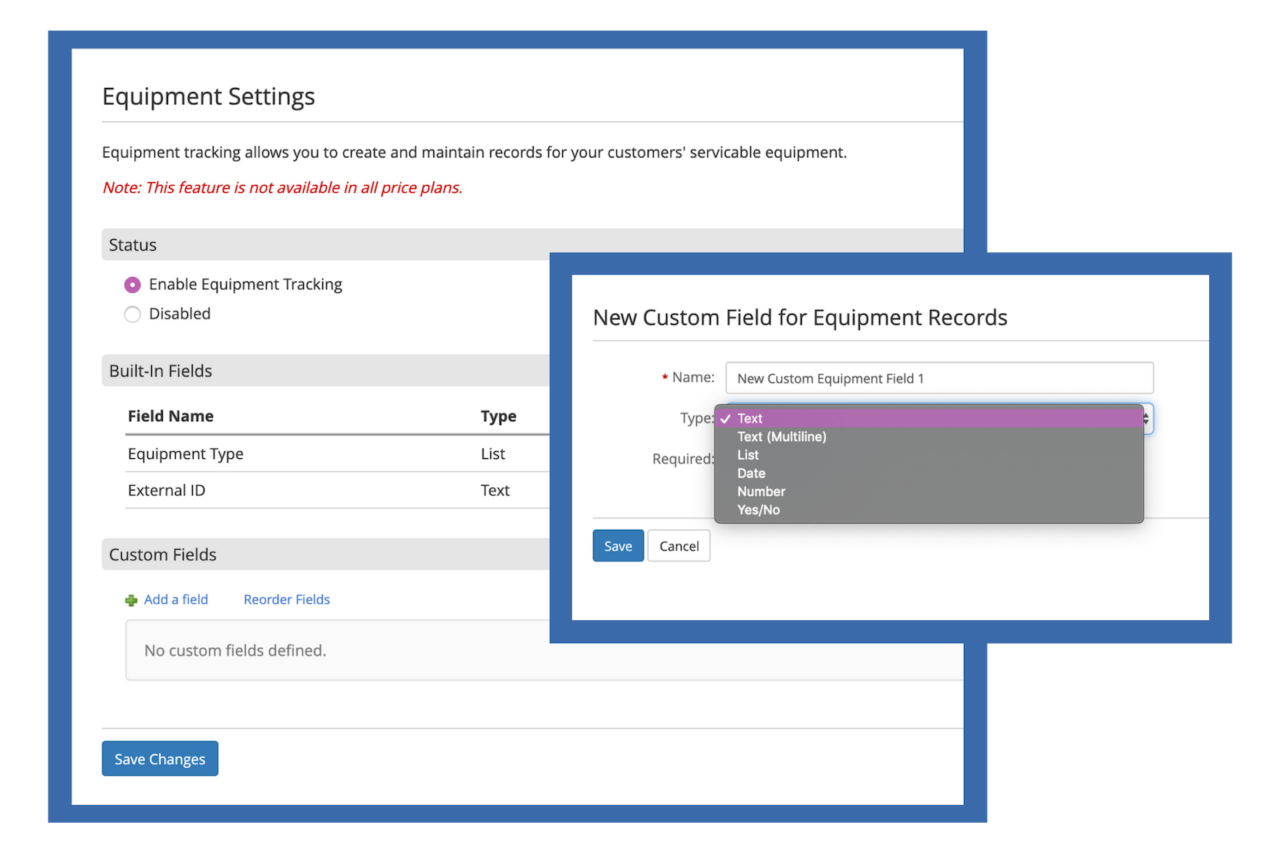Image resolution: width=1280 pixels, height=853 pixels.
Task: Click the Built-In Fields section header
Action: point(160,370)
